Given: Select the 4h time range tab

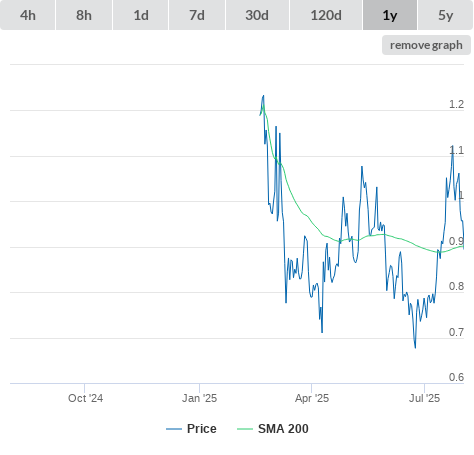Looking at the screenshot, I should 28,15.
